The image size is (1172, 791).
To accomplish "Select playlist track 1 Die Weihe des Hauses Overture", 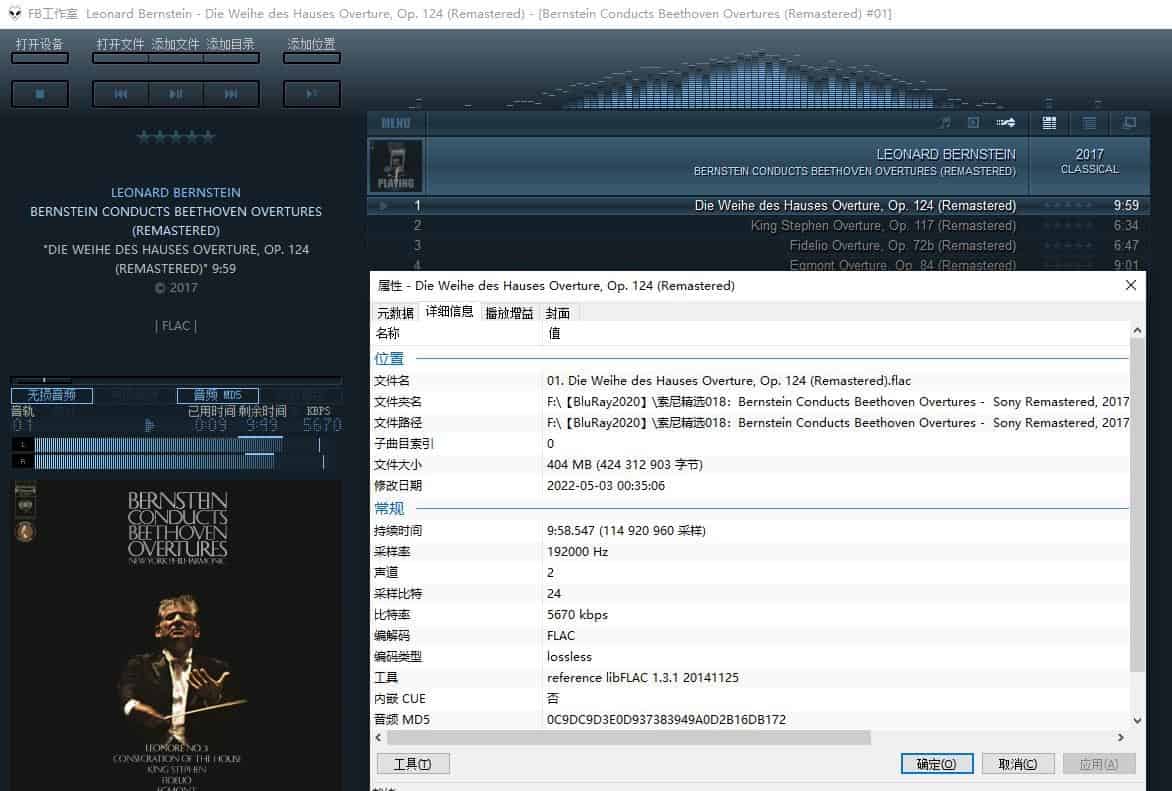I will (x=757, y=206).
